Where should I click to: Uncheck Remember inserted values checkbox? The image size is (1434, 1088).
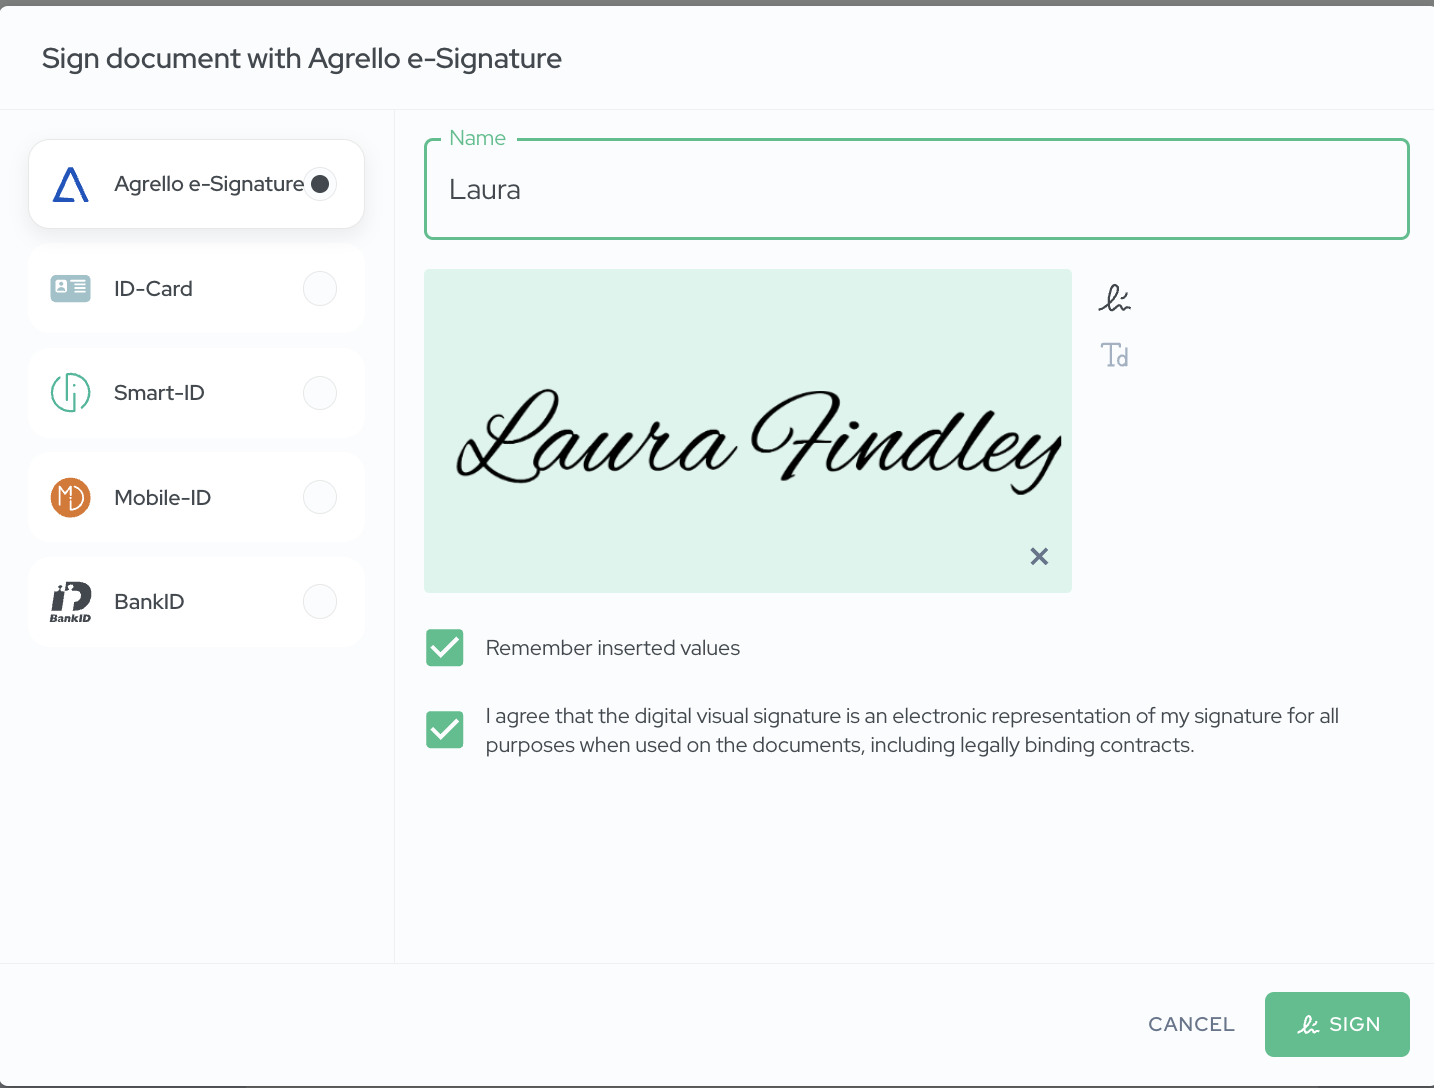point(445,648)
